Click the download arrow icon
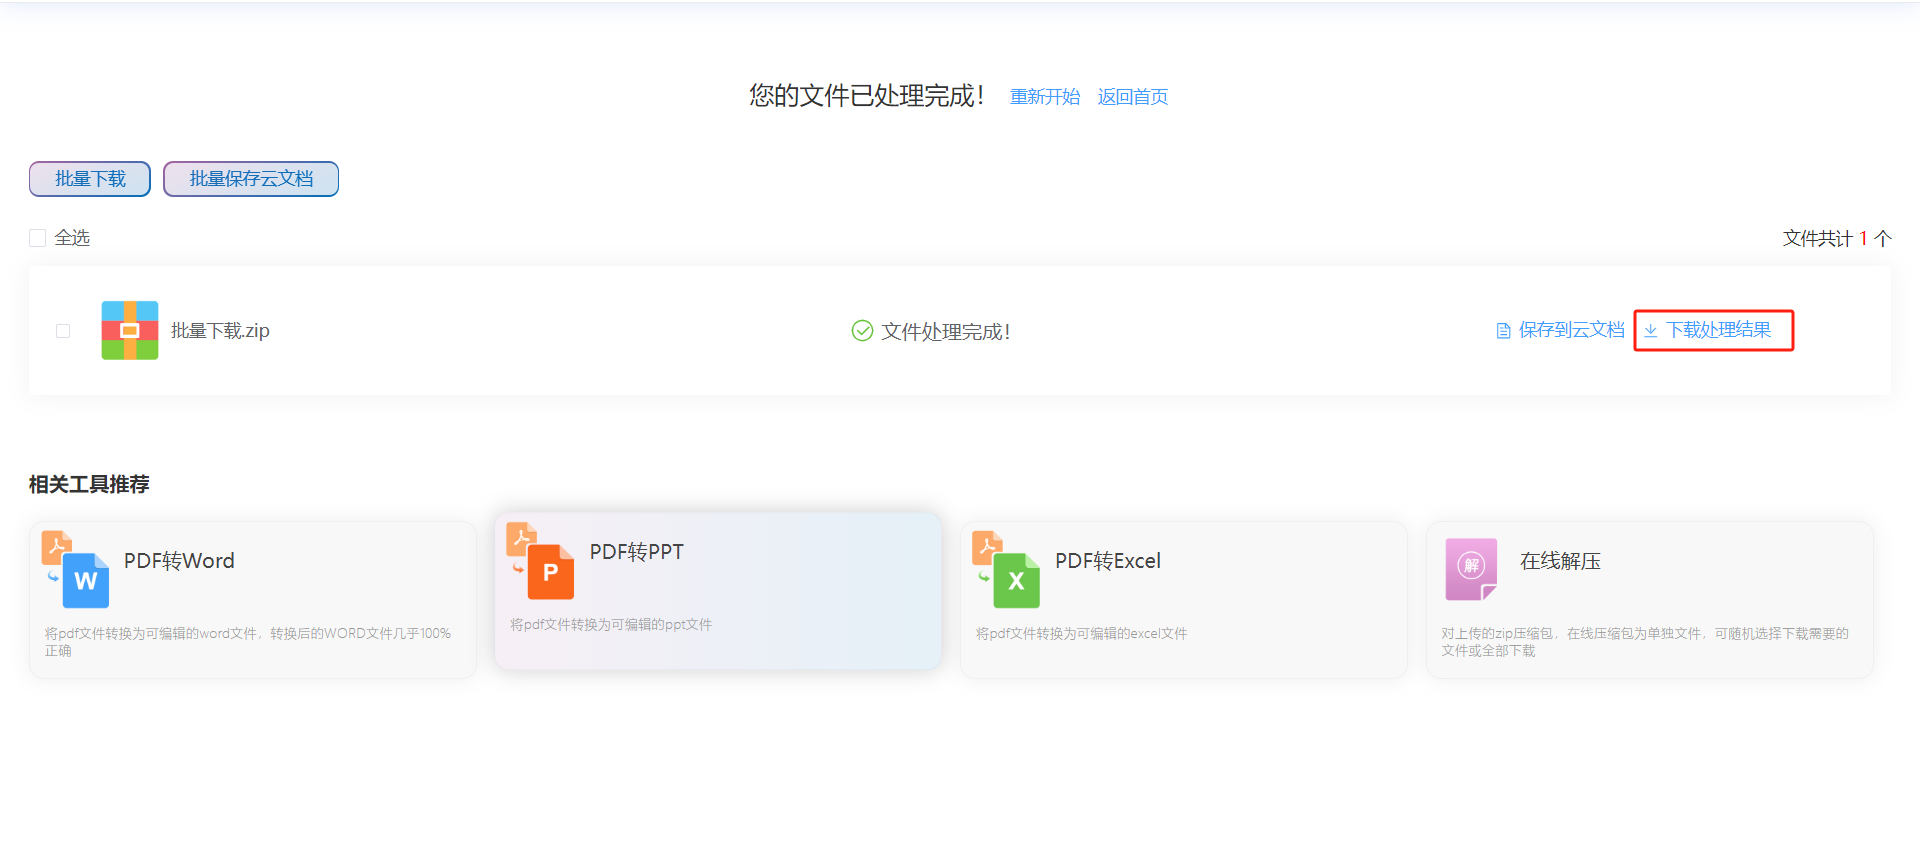Viewport: 1920px width, 866px height. tap(1651, 331)
